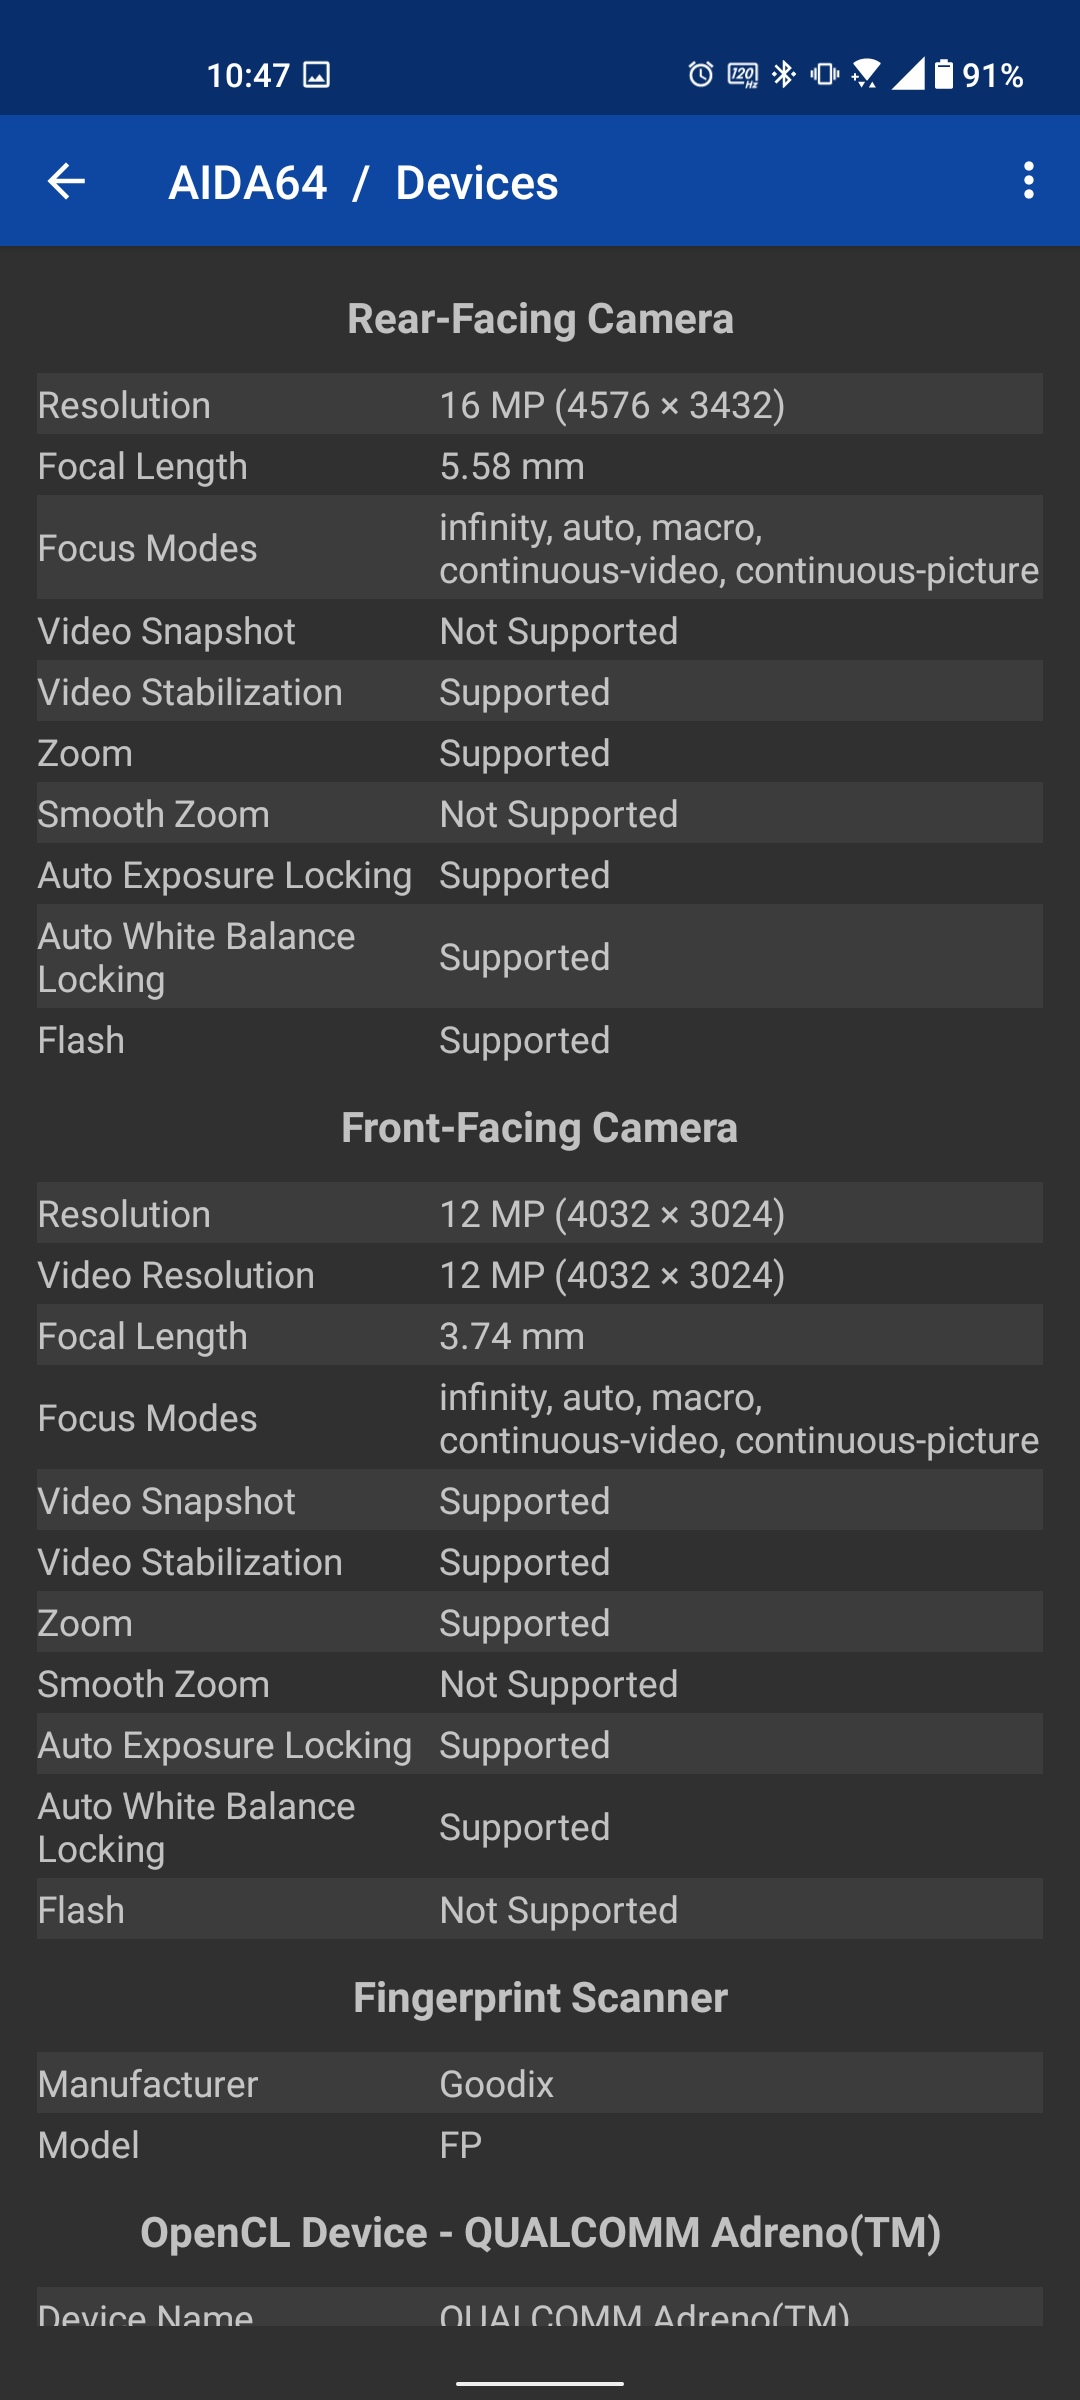
Task: Tap the Fingerprint Scanner section header
Action: 540,1998
